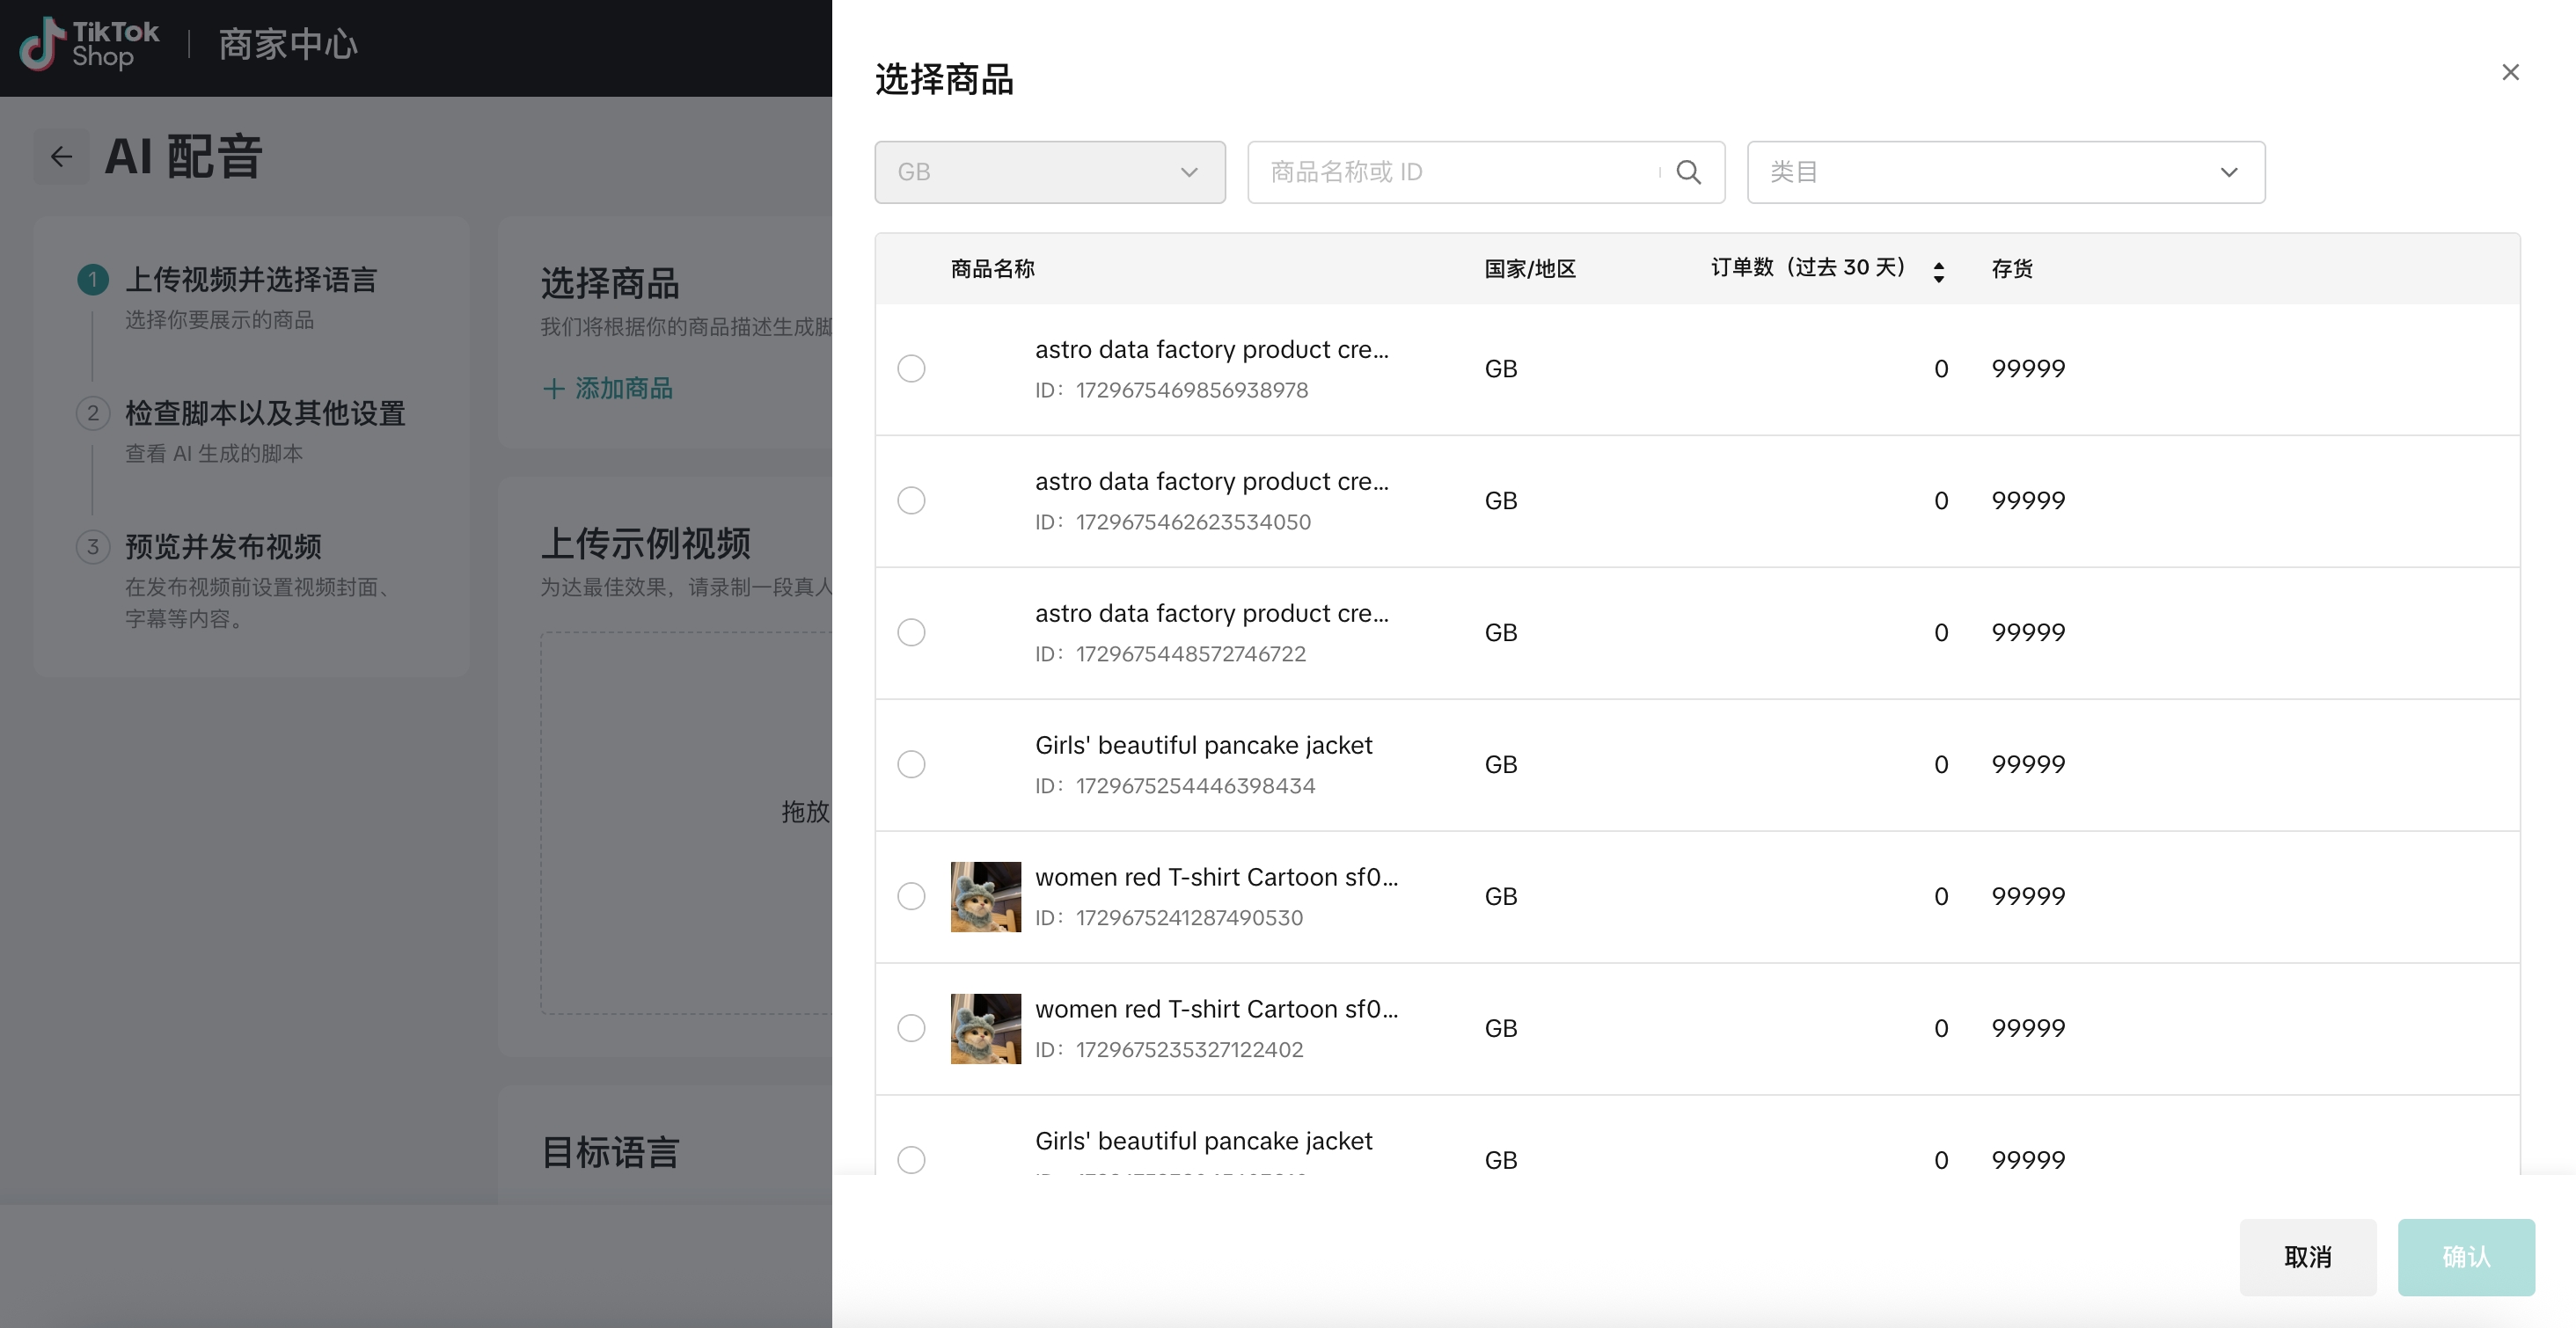Select first Girls' beautiful pancake jacket radio
This screenshot has height=1328, width=2576.
pos(911,764)
